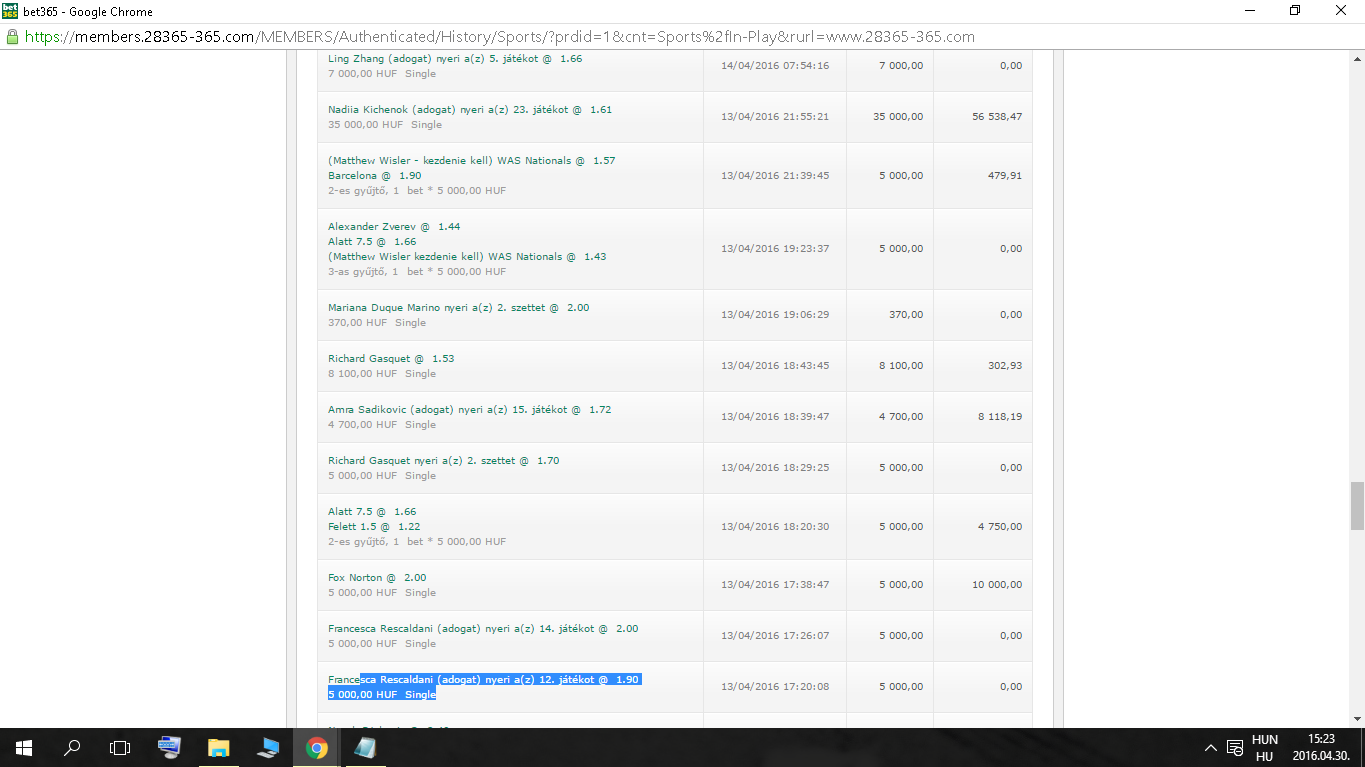The image size is (1365, 767).
Task: Show hidden system tray icons chevron
Action: click(1211, 747)
